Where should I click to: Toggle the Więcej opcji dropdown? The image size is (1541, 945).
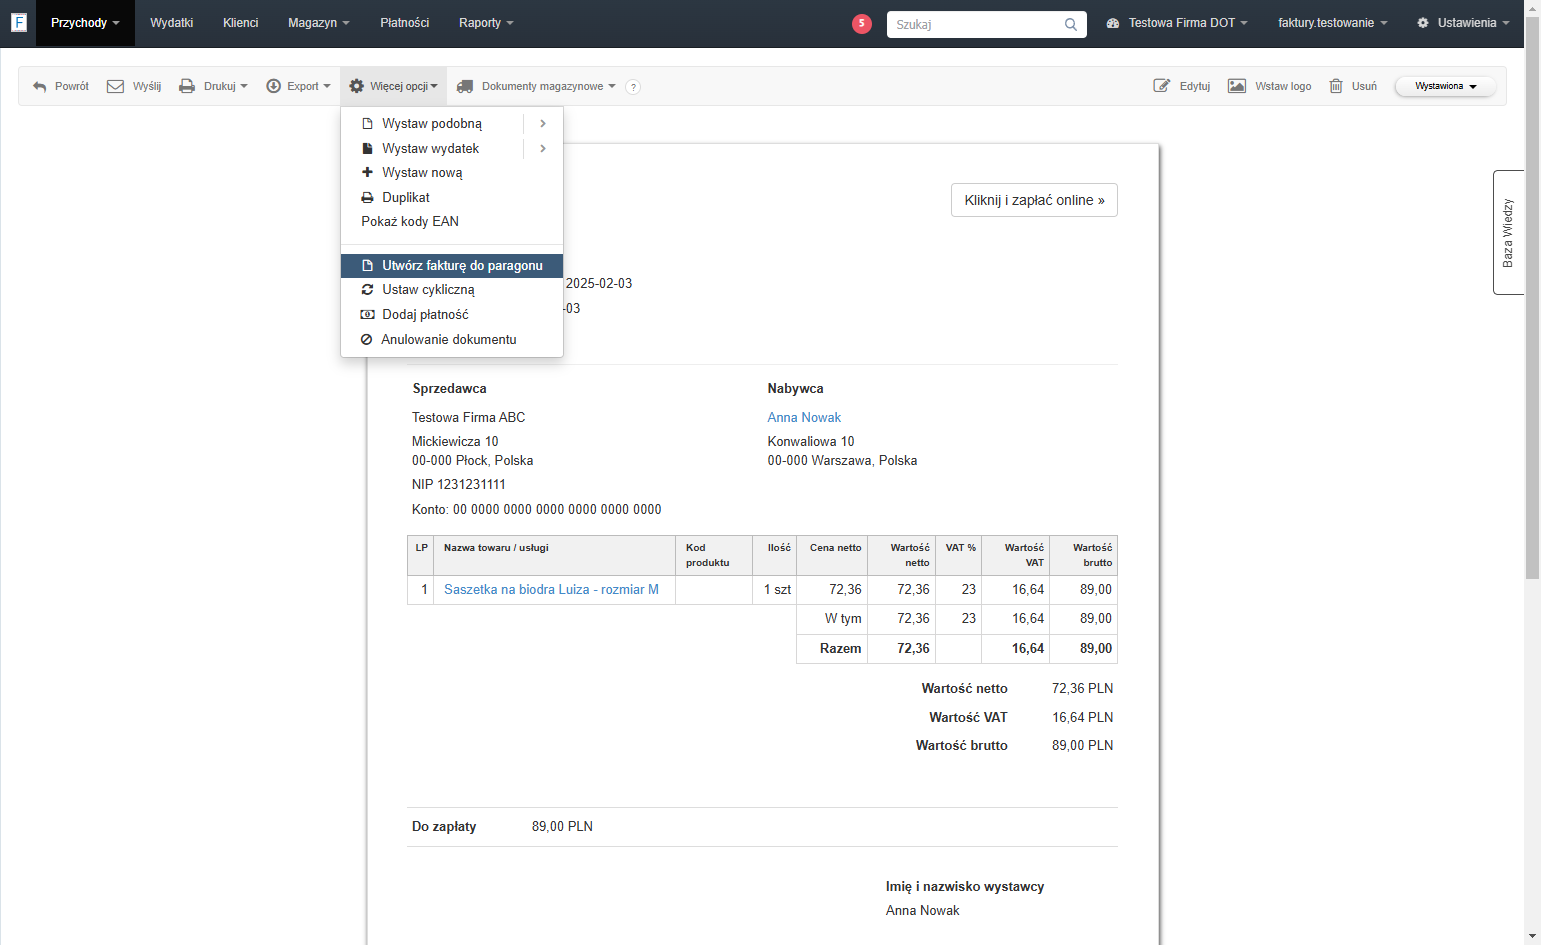[x=393, y=87]
